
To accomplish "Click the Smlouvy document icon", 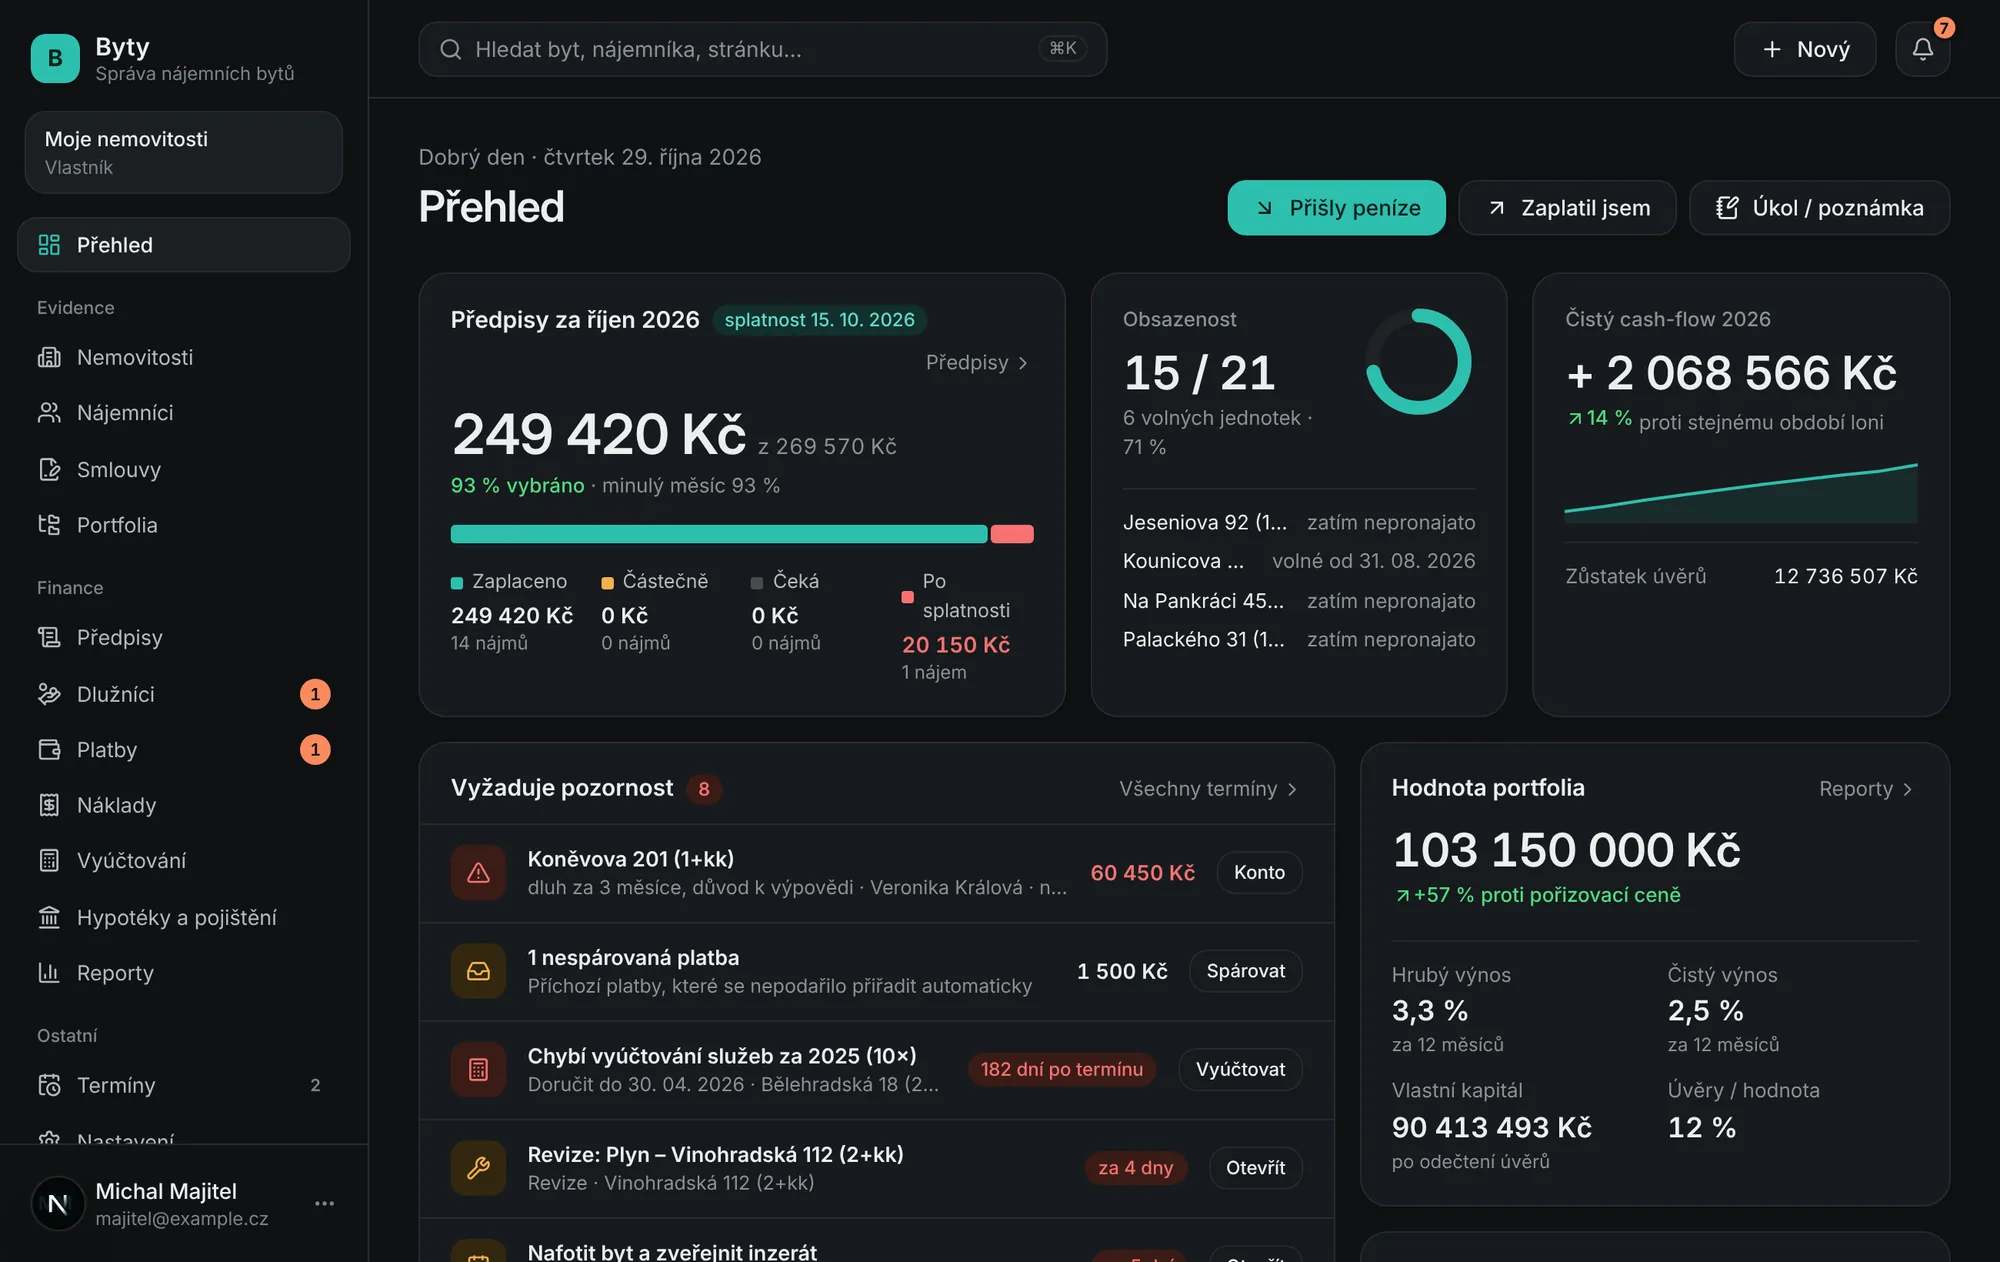I will coord(49,469).
